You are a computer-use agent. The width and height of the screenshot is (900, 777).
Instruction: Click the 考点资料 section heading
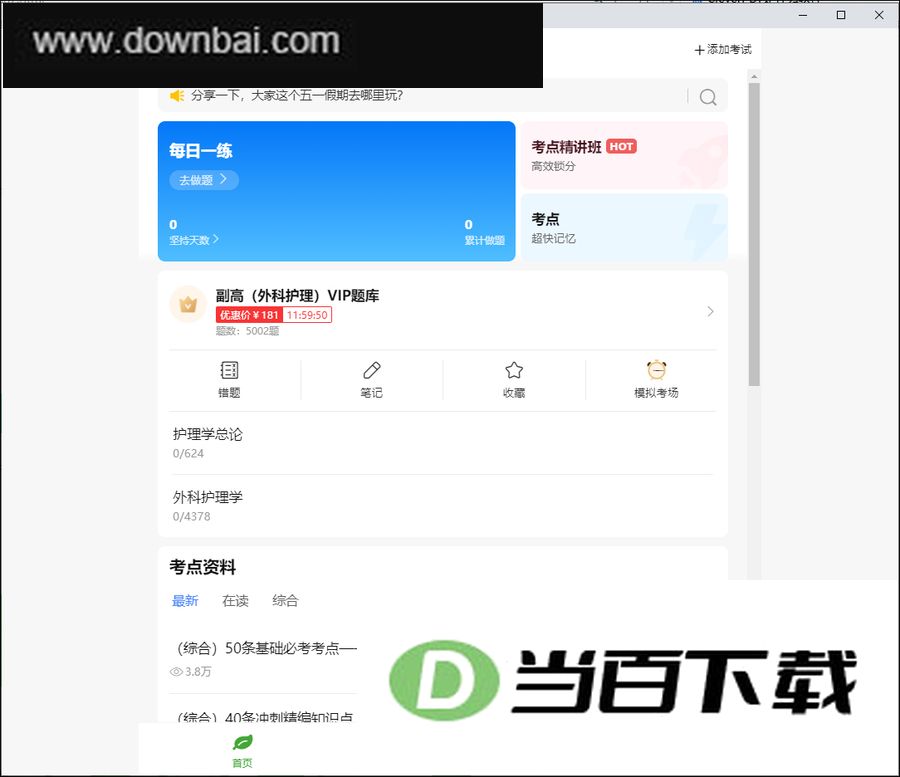(x=203, y=568)
